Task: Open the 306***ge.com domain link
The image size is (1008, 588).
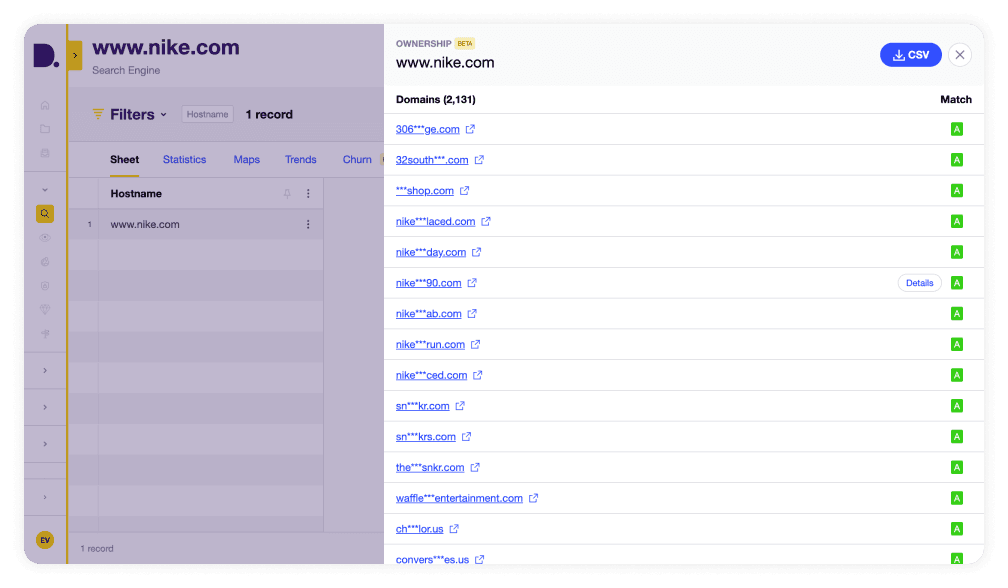Action: click(428, 129)
